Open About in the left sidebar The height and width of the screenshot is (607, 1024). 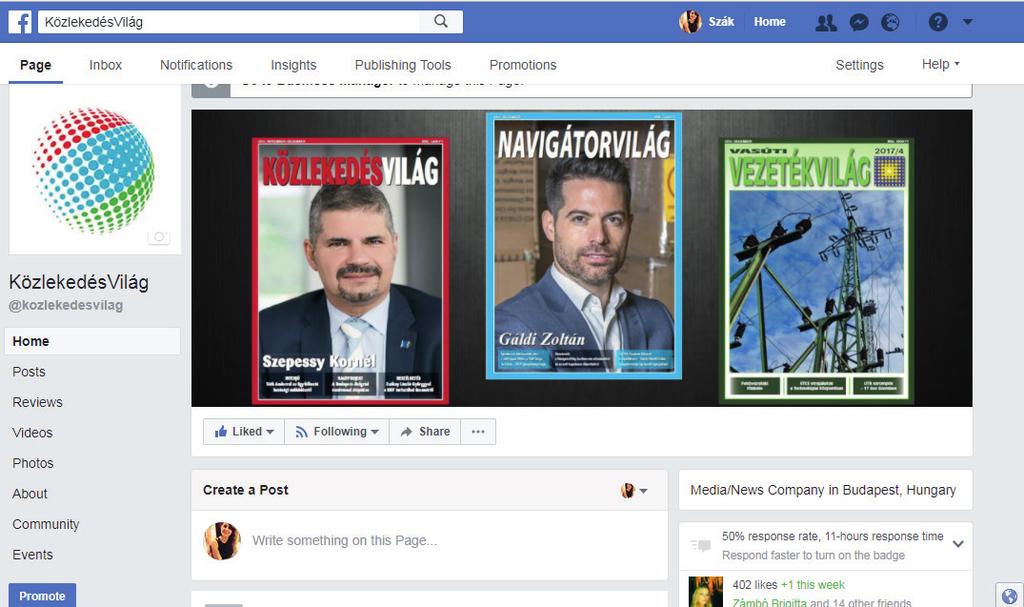coord(29,494)
